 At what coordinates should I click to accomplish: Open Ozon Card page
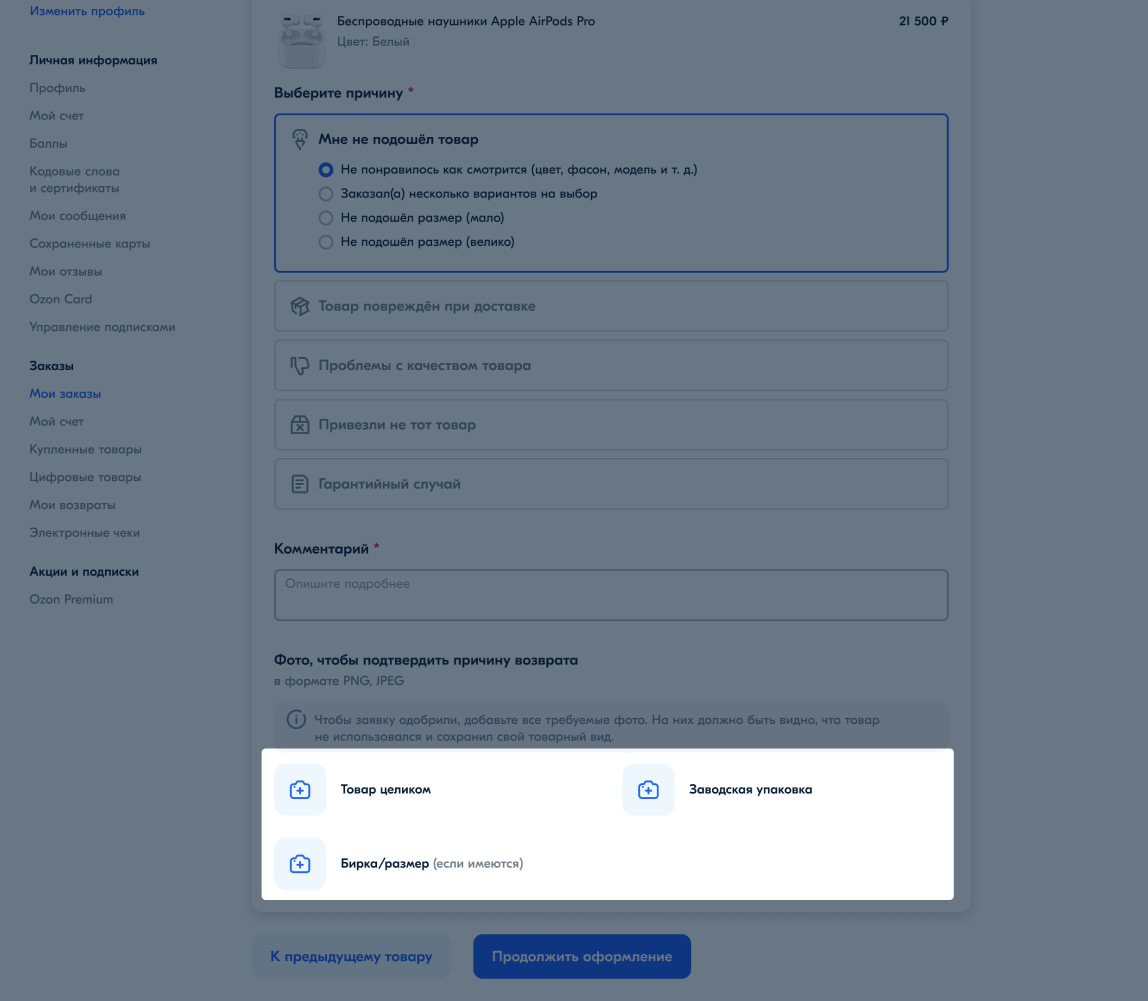click(61, 299)
